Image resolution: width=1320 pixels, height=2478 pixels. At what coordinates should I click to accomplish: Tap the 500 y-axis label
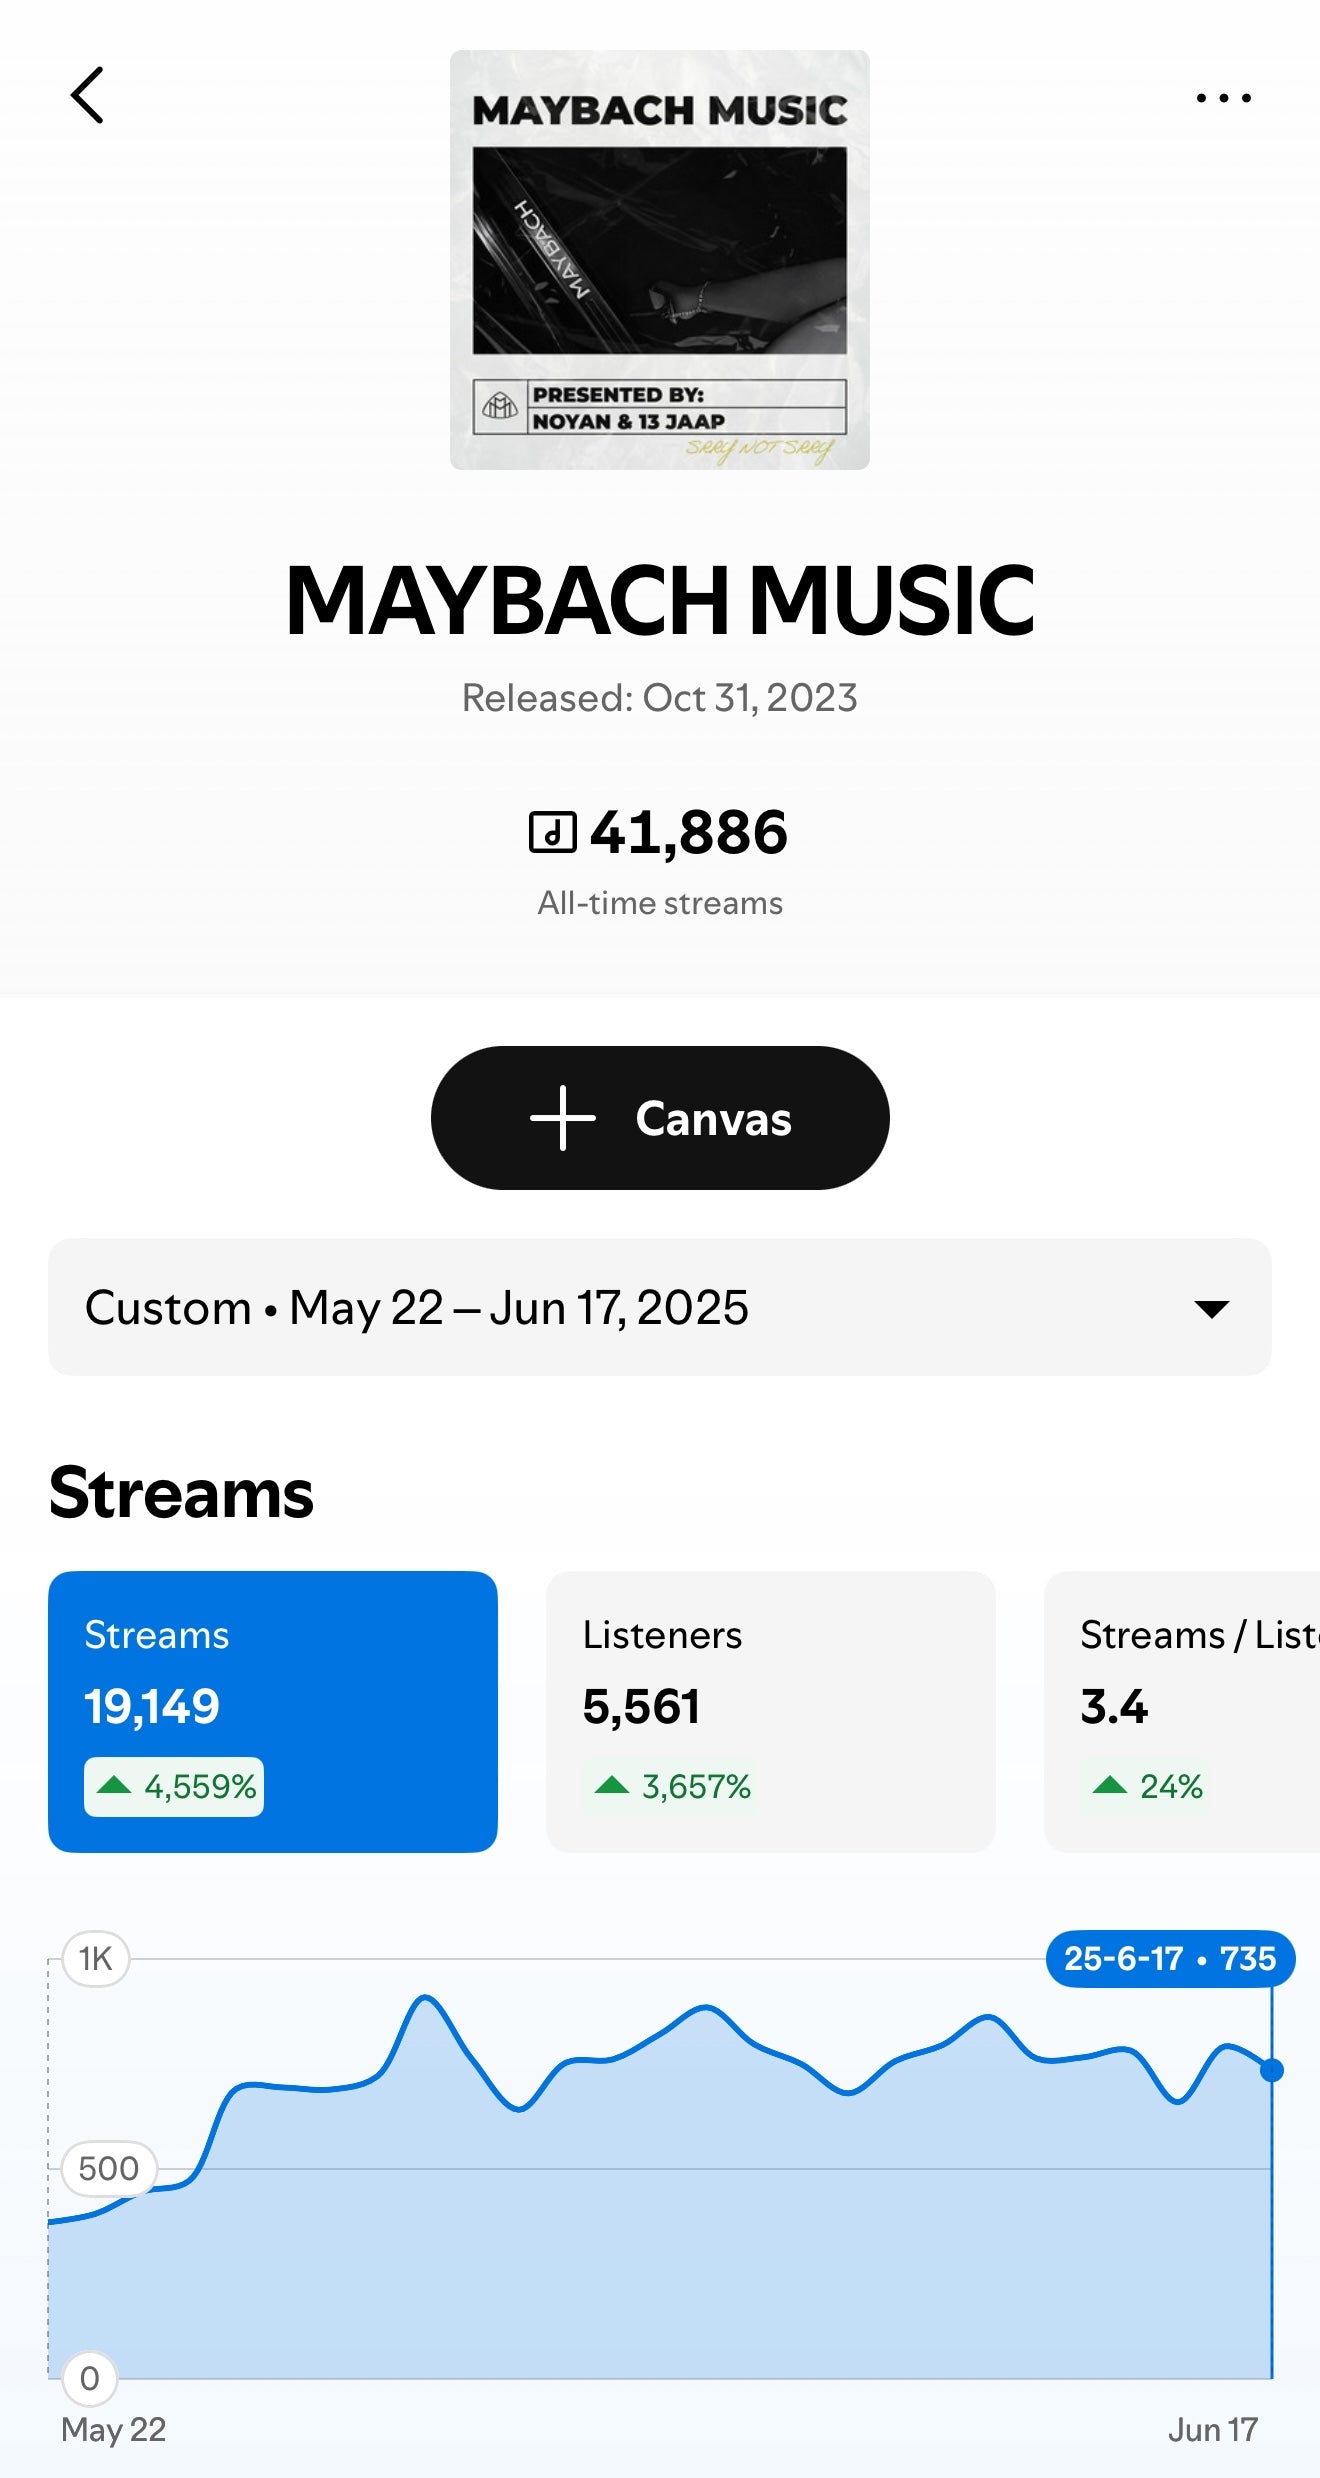tap(108, 2168)
